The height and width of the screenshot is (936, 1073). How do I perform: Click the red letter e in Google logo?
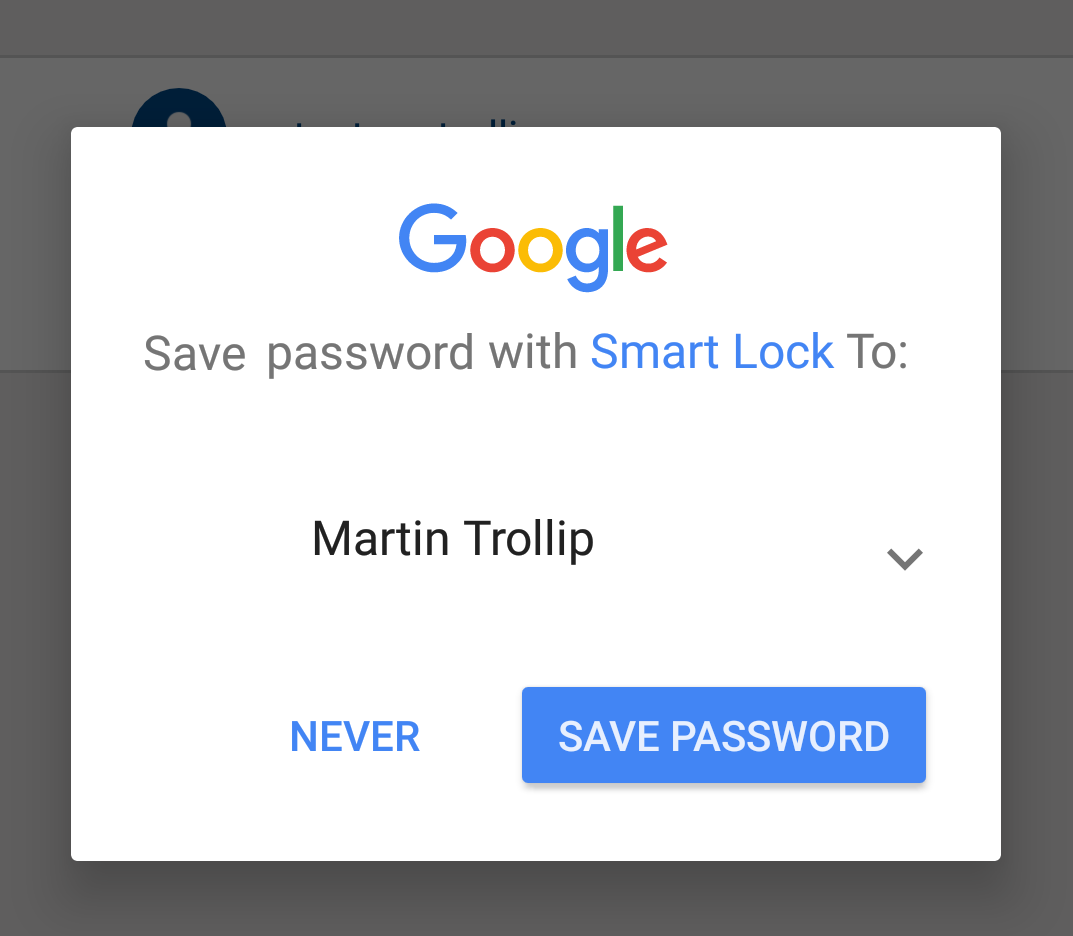646,248
